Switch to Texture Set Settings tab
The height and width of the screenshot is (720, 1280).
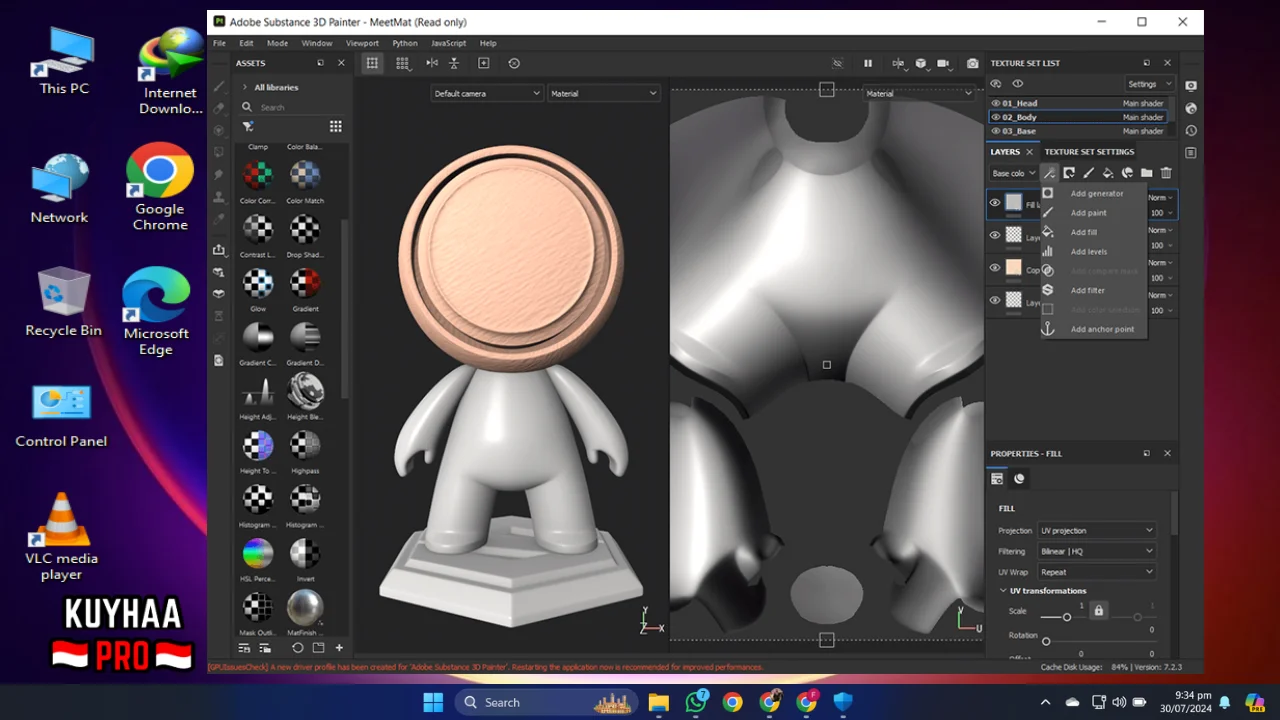[1089, 152]
